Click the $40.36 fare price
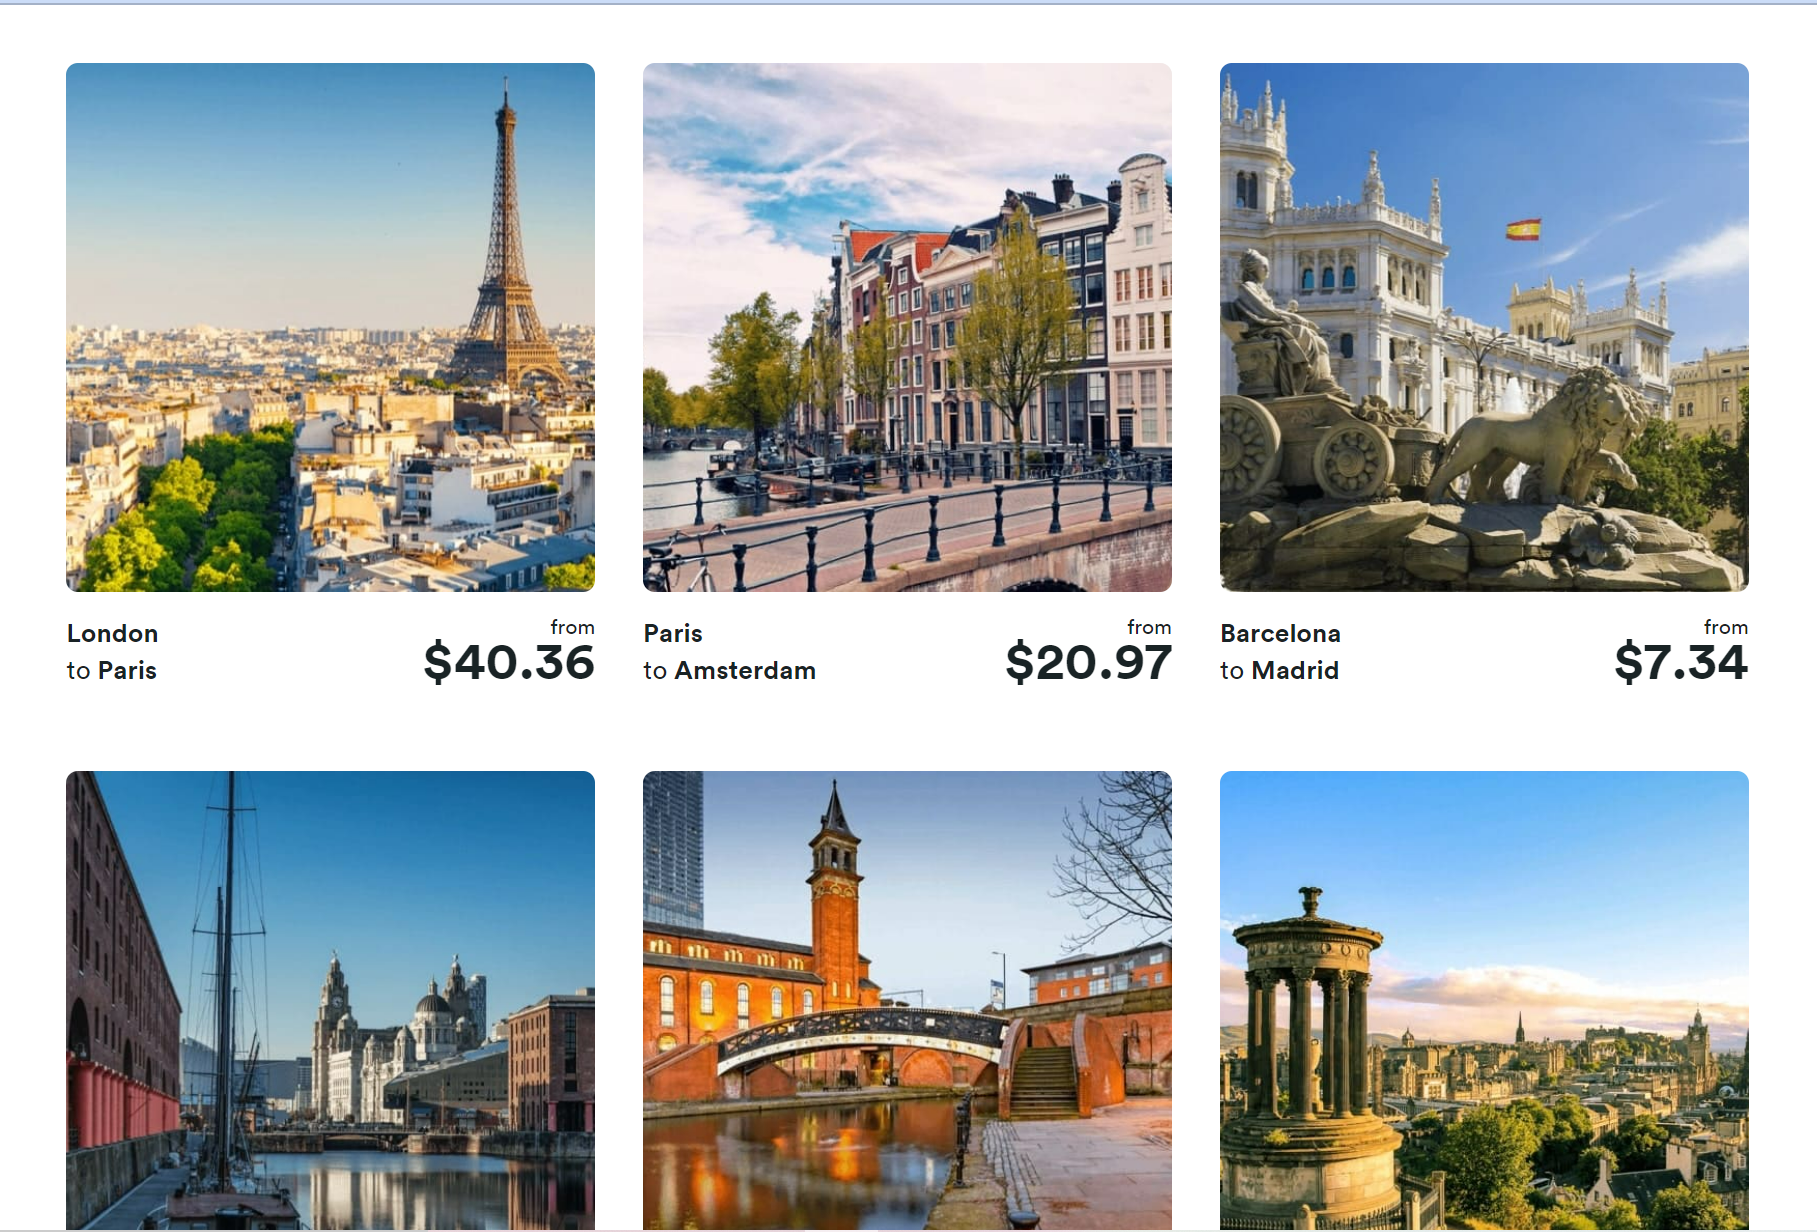Viewport: 1817px width, 1232px height. tap(509, 662)
